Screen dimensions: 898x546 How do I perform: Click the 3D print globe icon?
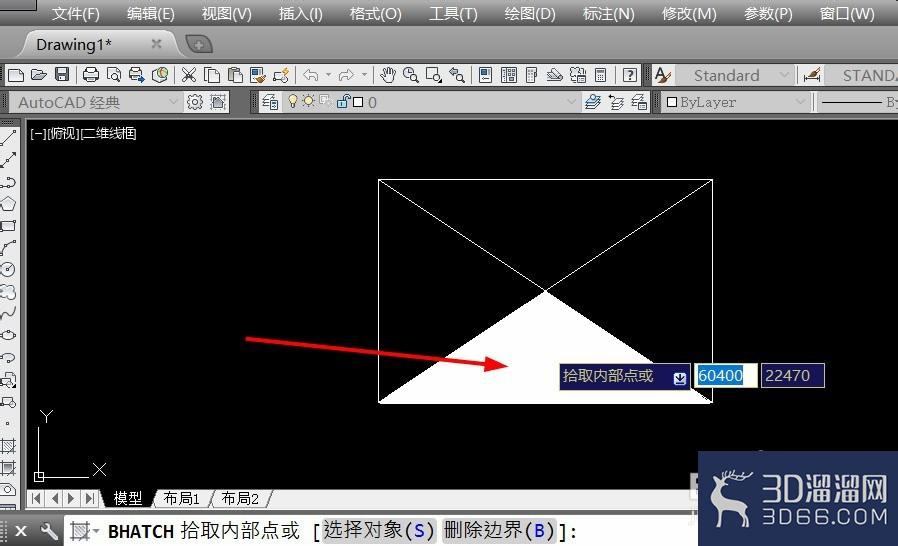pos(160,75)
